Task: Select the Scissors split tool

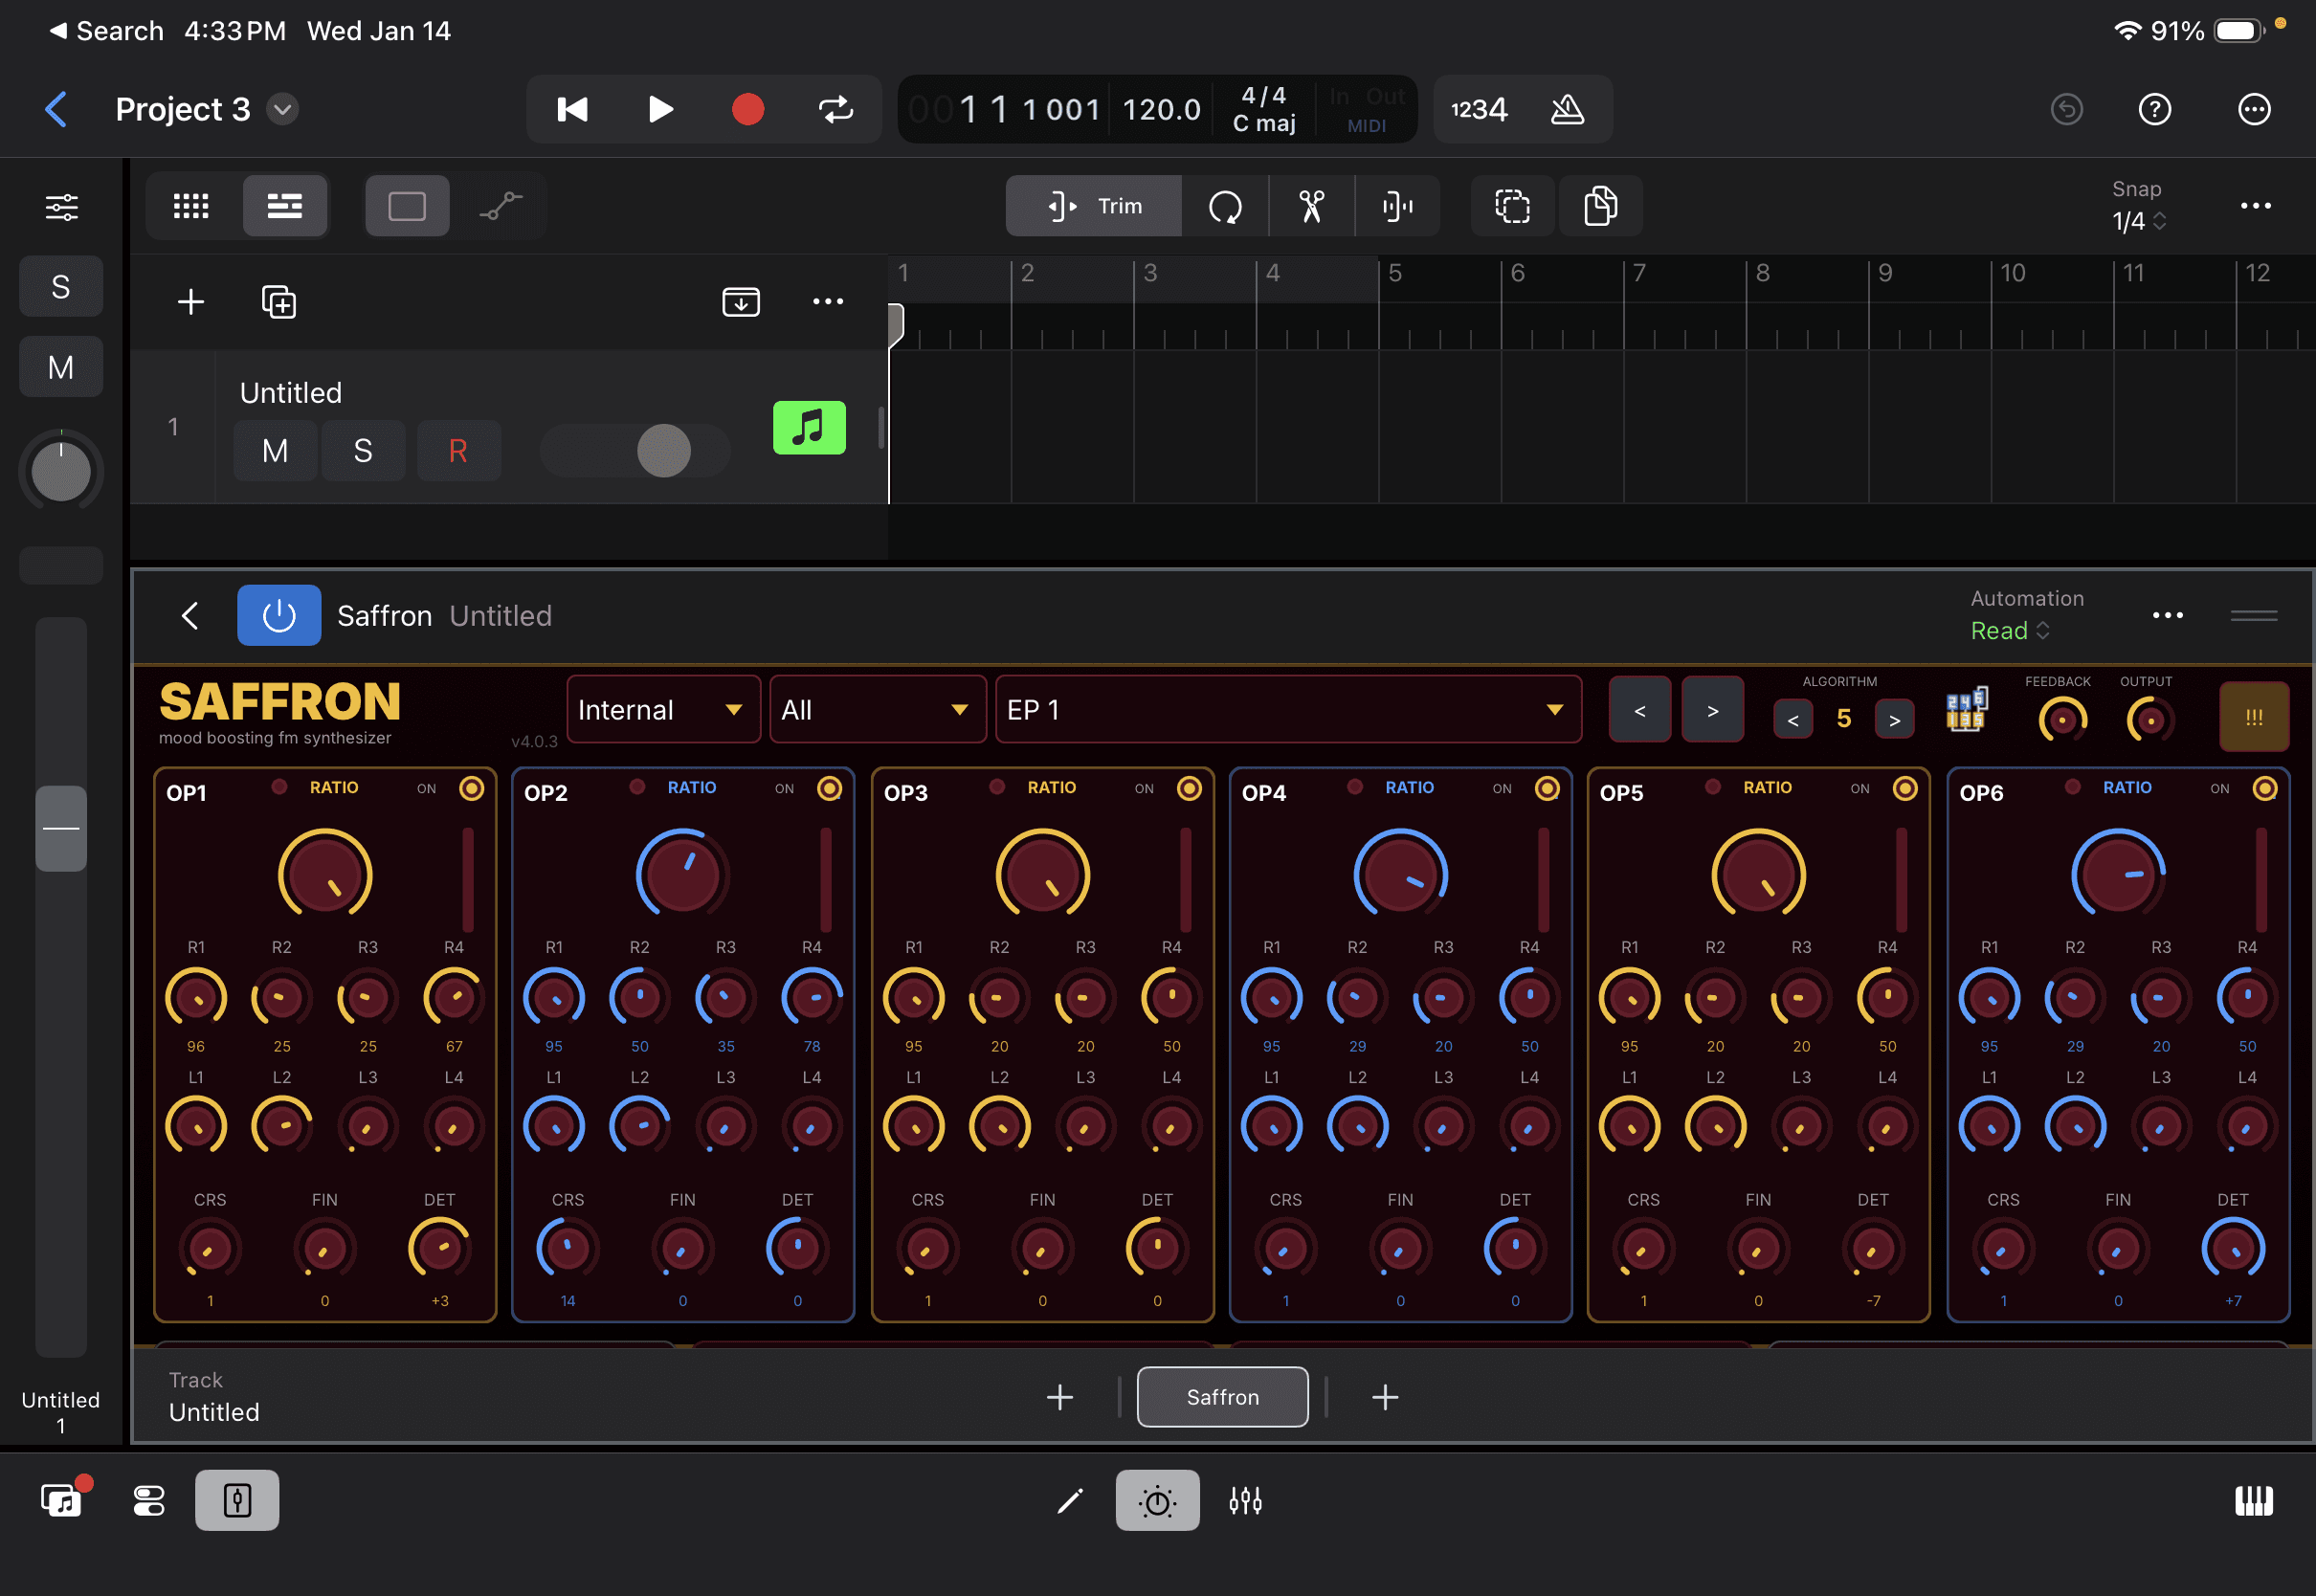Action: [1311, 206]
